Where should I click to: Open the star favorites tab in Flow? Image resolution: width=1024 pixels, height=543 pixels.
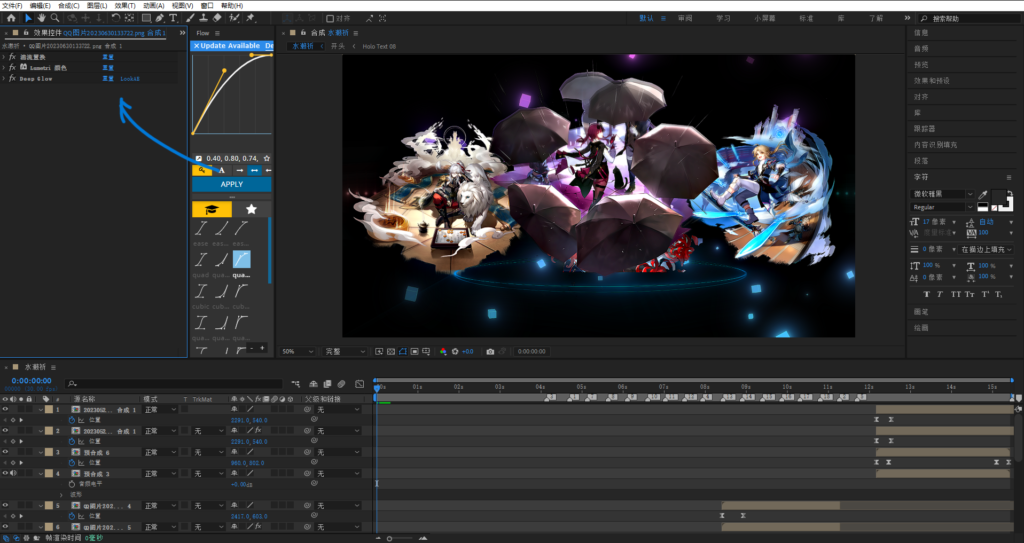point(251,209)
